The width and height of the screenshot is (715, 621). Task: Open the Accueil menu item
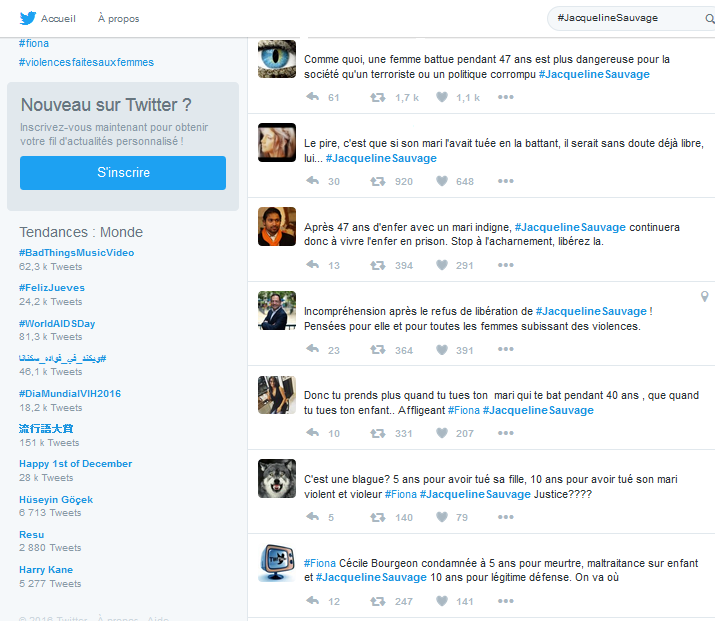tap(55, 19)
